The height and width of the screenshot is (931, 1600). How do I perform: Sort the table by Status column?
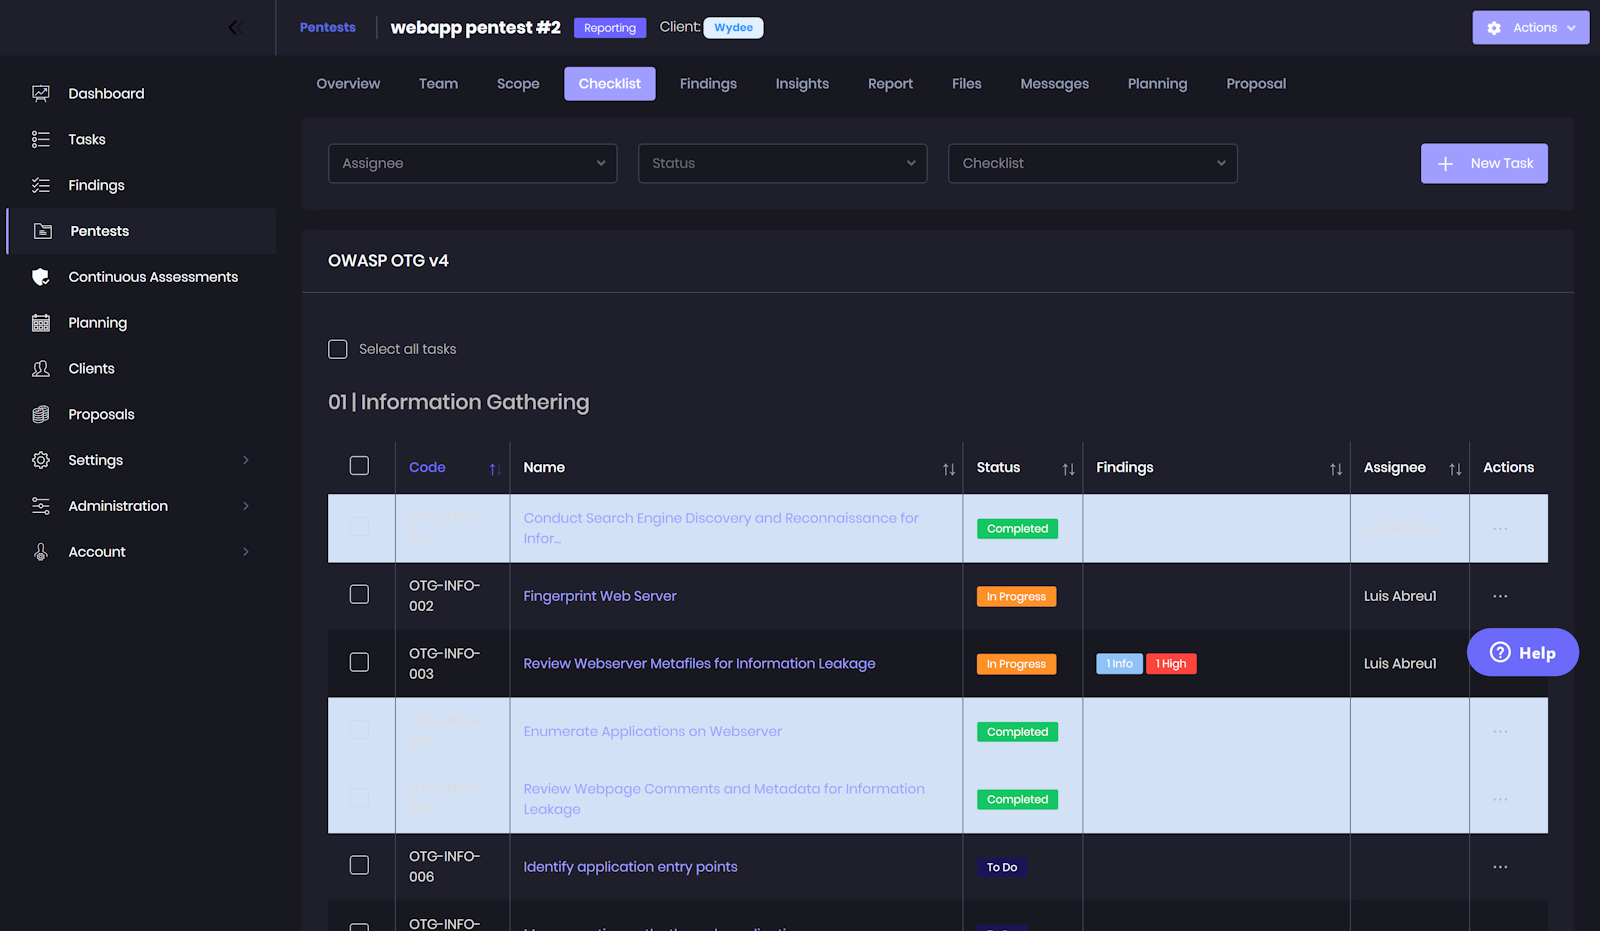pyautogui.click(x=1068, y=469)
